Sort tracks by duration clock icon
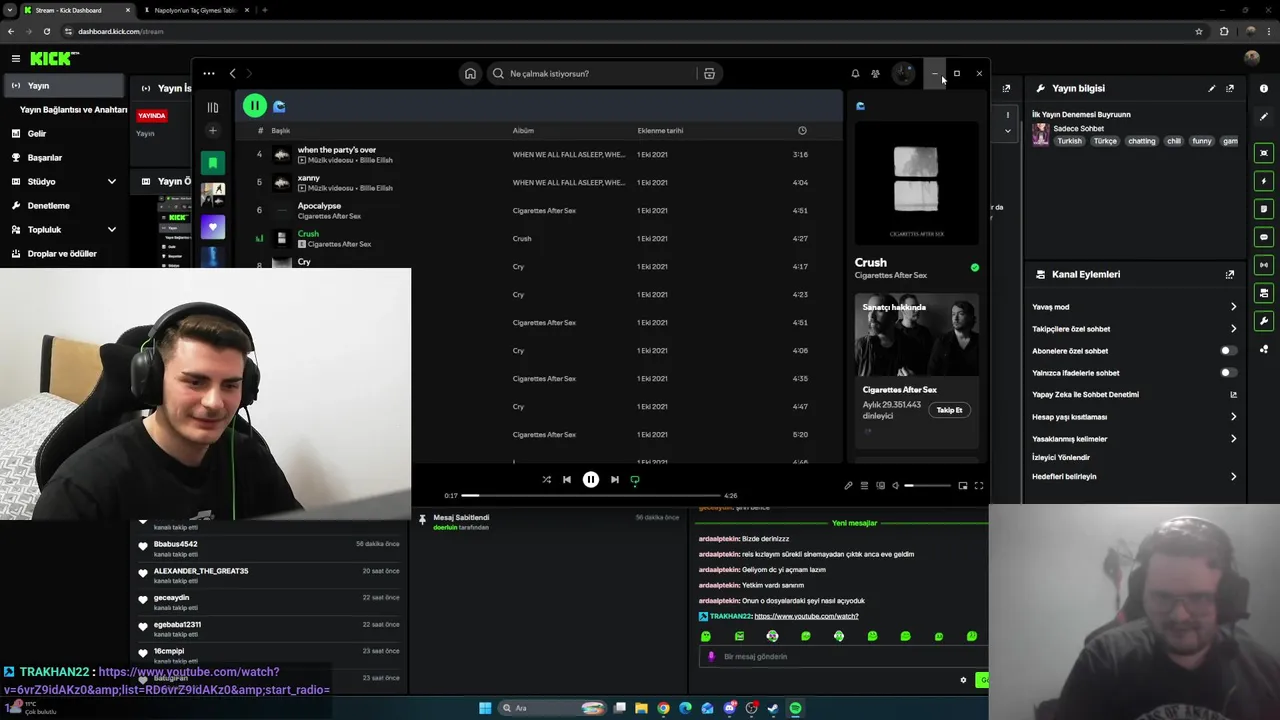The width and height of the screenshot is (1280, 720). 802,131
